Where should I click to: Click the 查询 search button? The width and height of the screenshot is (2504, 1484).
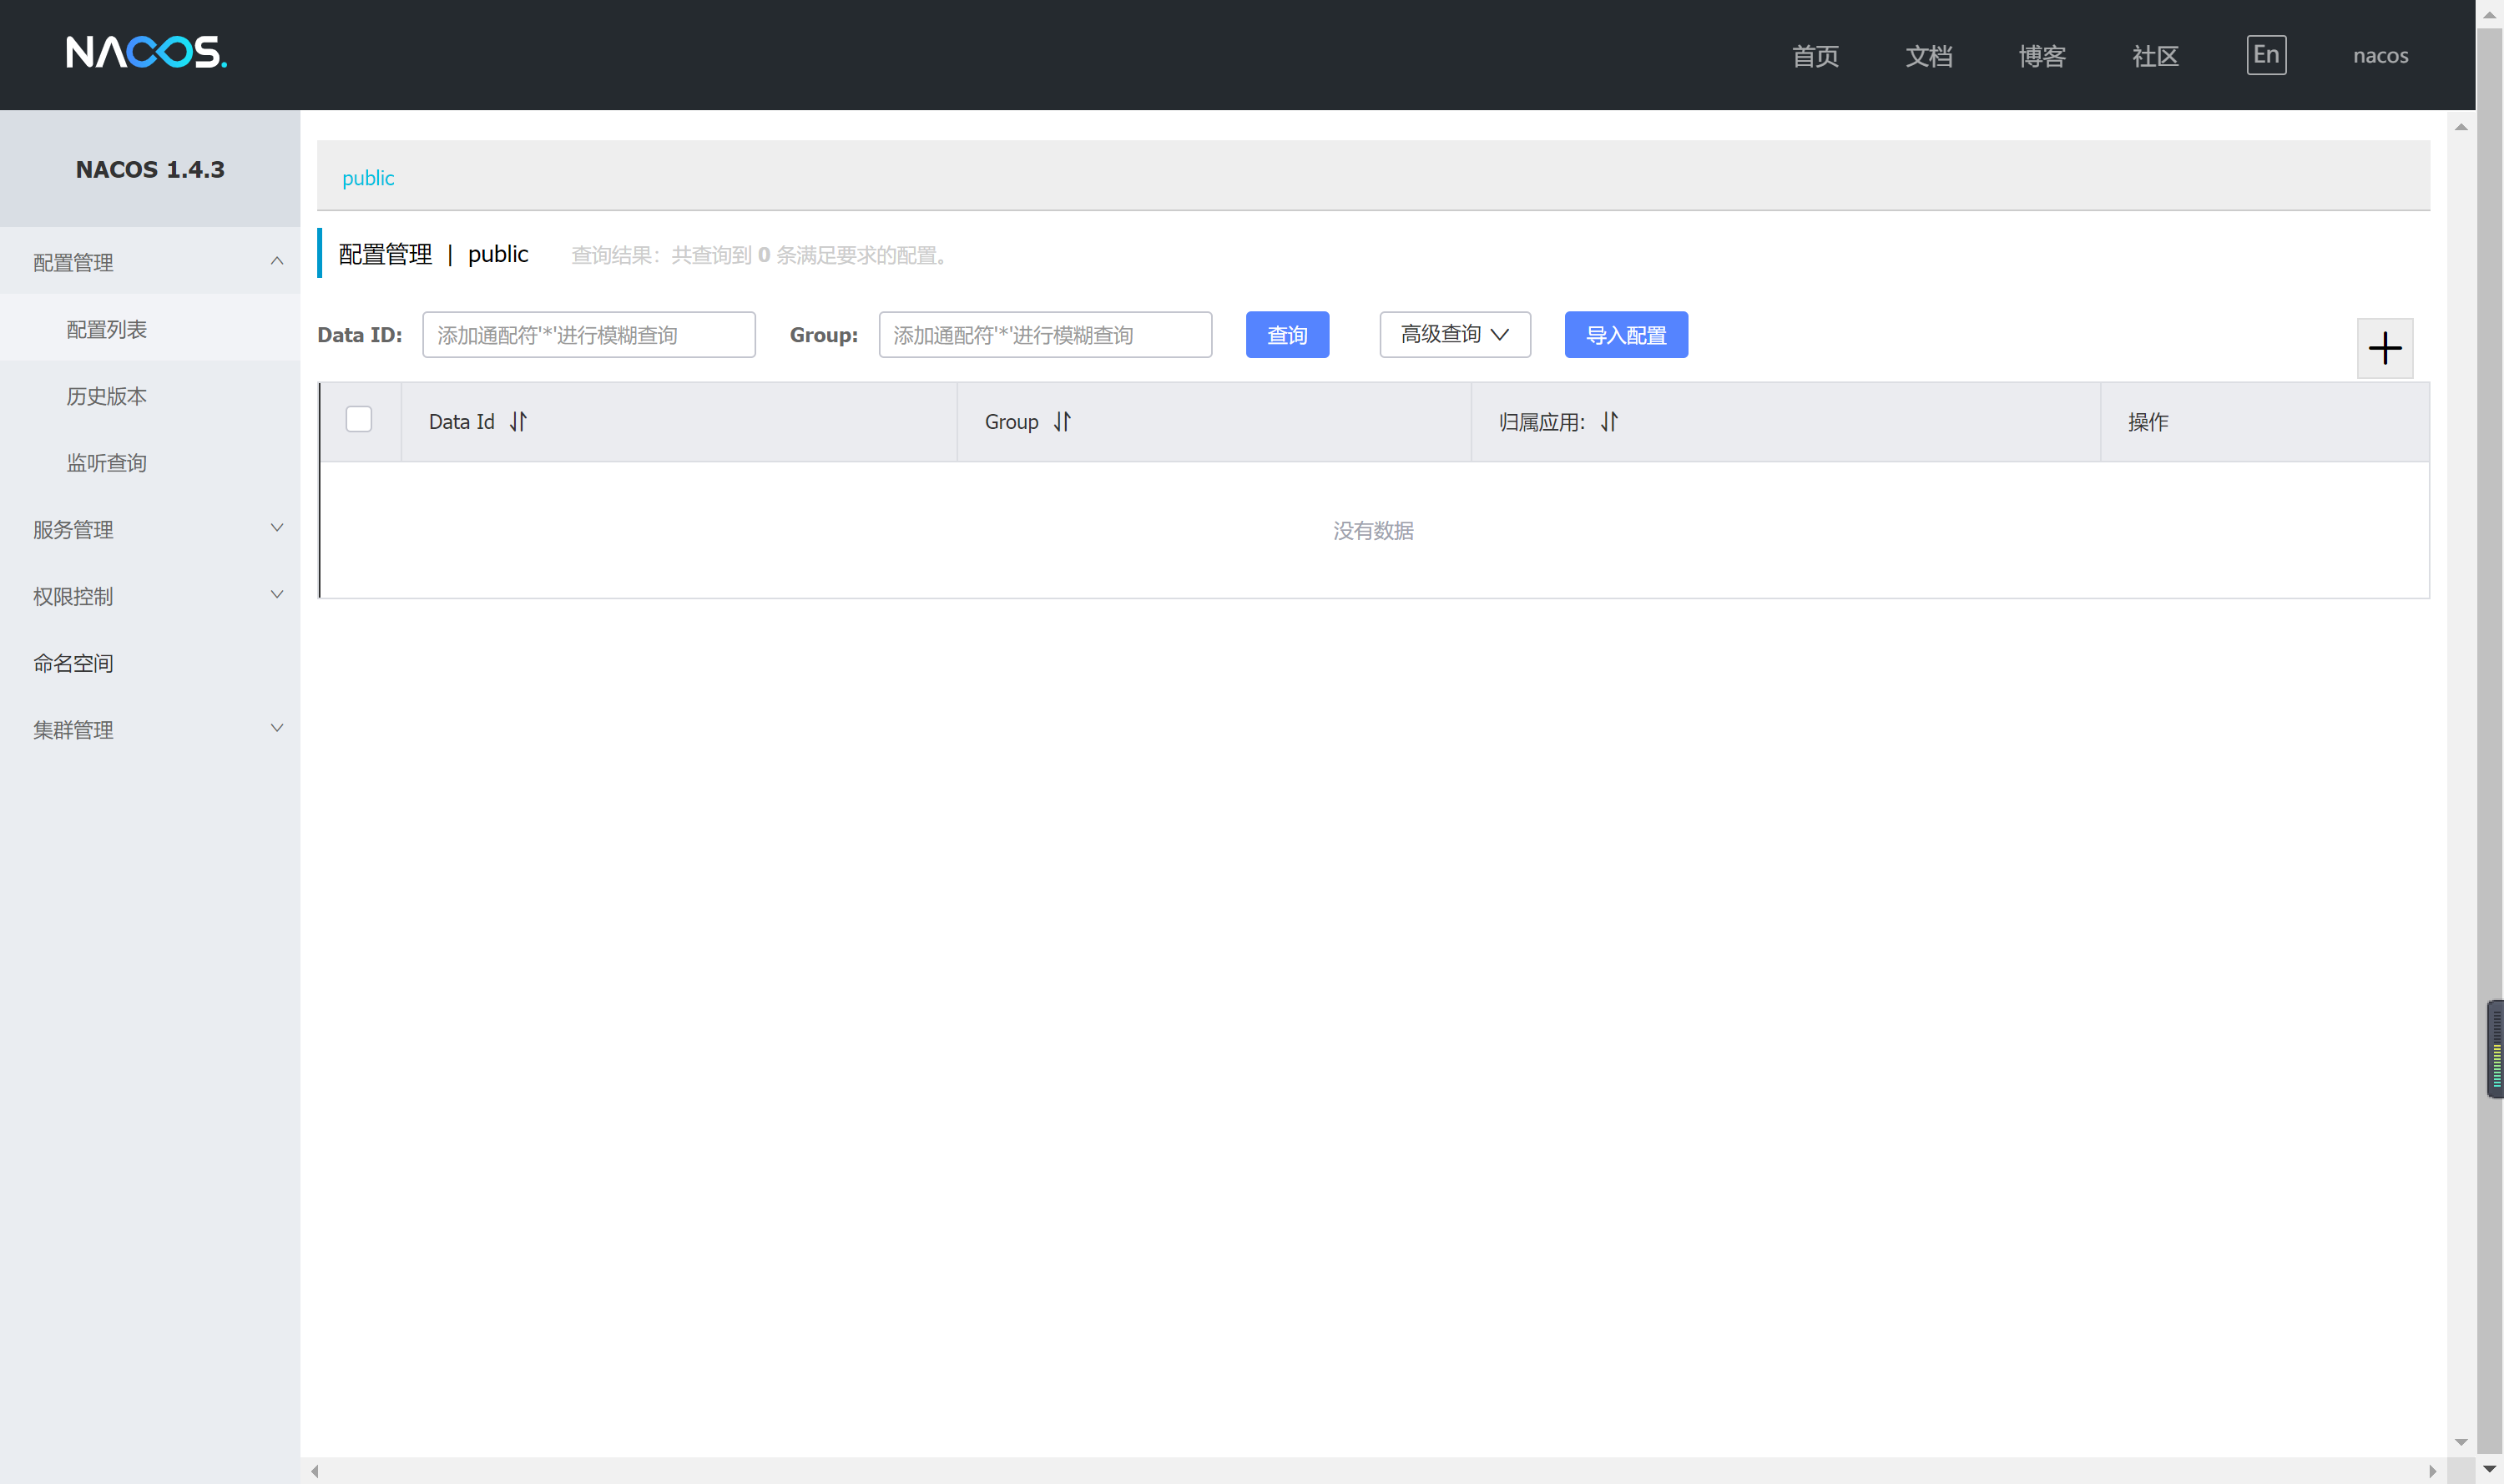click(1287, 335)
